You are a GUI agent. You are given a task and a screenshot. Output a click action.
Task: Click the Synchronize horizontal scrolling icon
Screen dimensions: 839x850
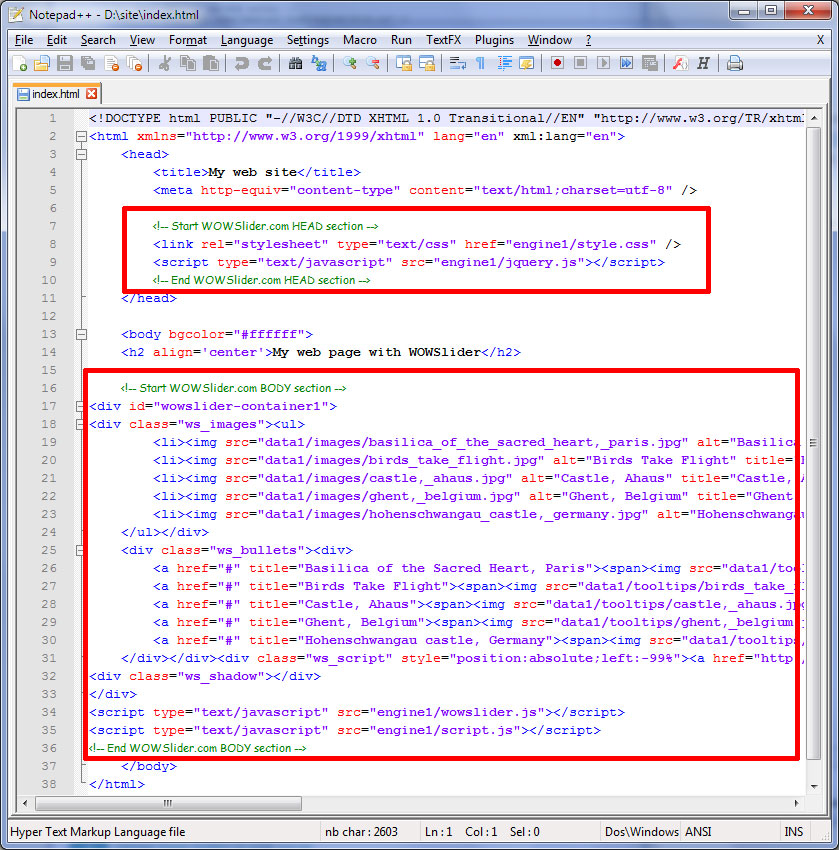click(427, 63)
